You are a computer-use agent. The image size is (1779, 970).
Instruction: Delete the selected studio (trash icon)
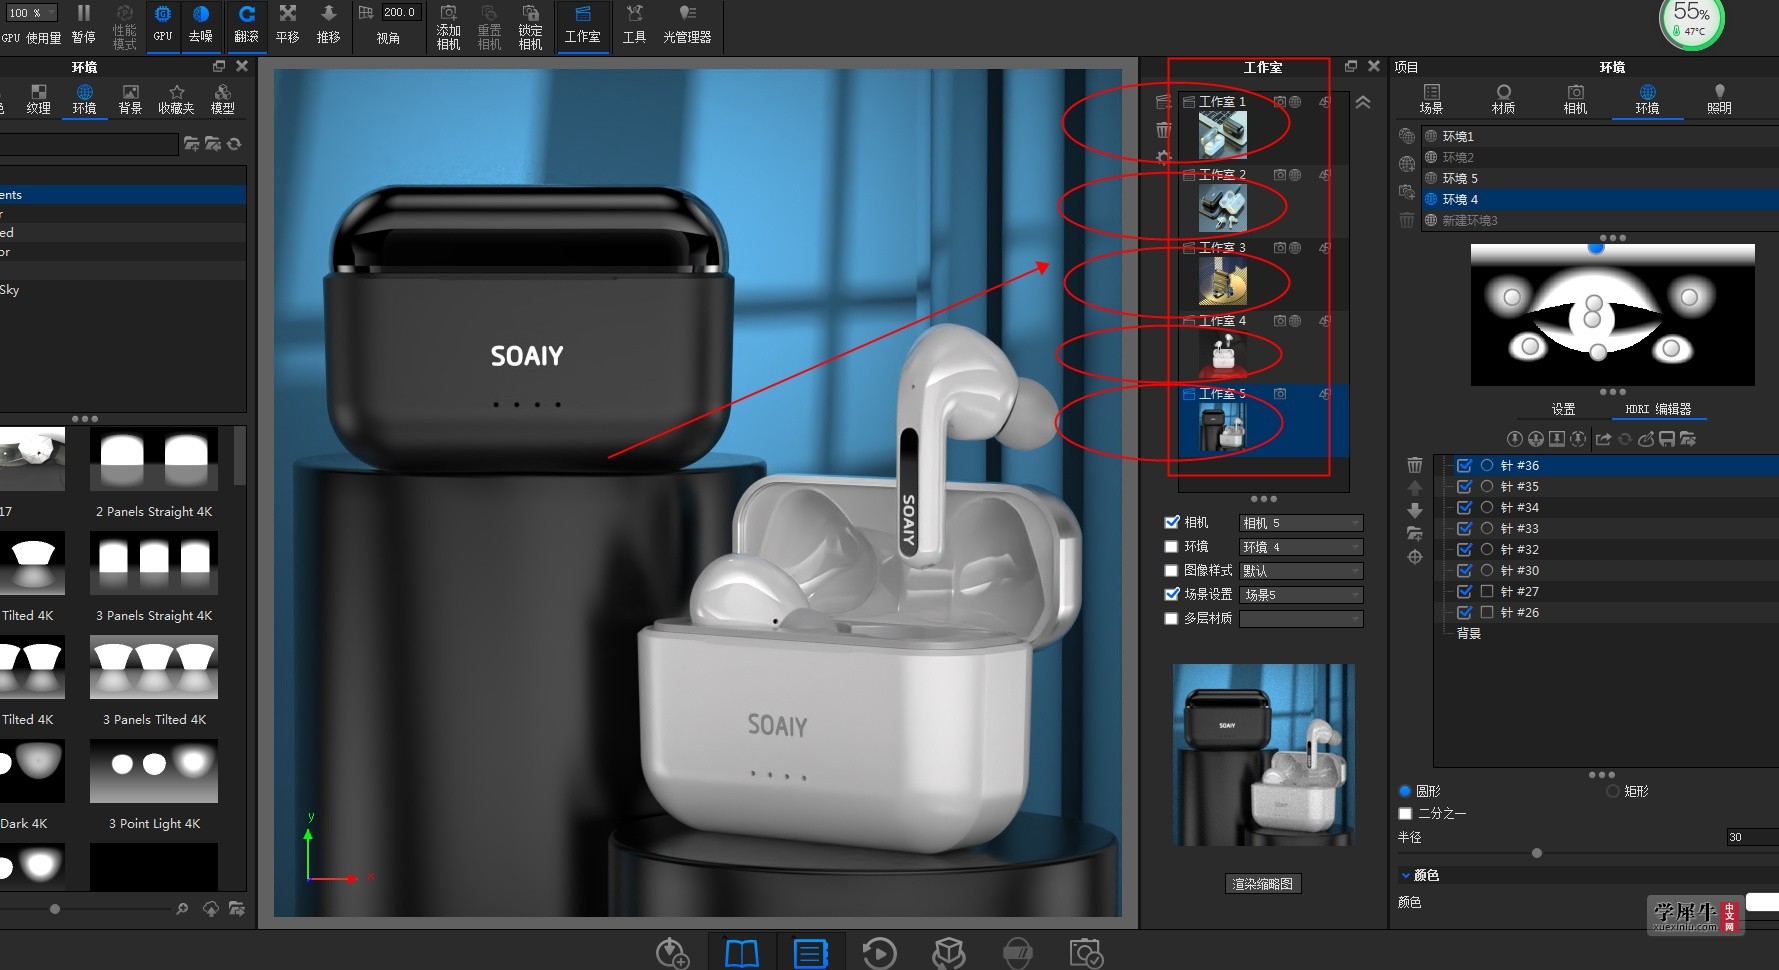pos(1163,130)
